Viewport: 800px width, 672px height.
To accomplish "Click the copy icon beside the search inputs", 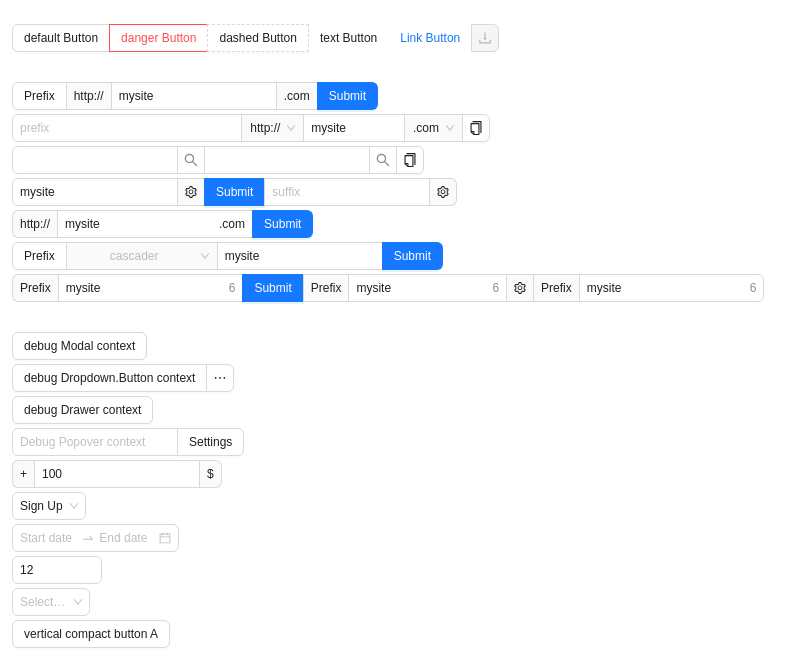I will pyautogui.click(x=410, y=160).
